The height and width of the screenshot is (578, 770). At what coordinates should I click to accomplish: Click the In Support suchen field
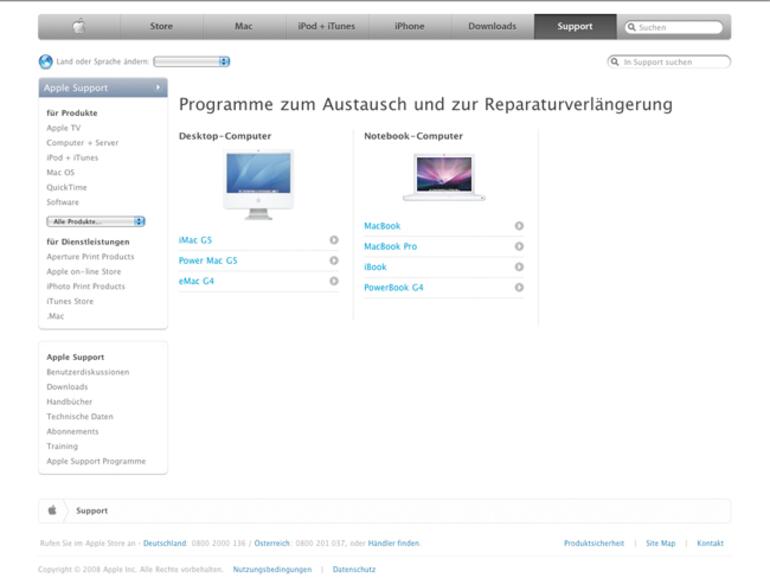point(669,62)
